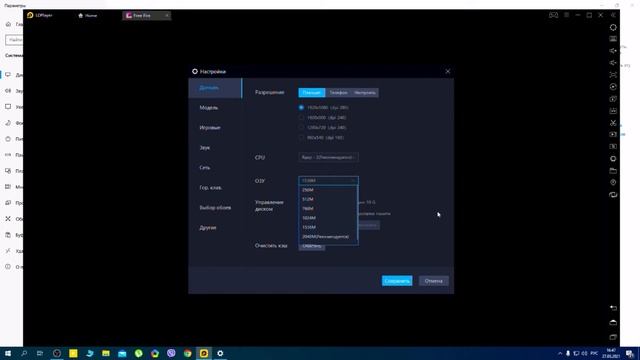The image size is (640, 360).
Task: Open the Выбор обоев settings section
Action: coord(215,208)
